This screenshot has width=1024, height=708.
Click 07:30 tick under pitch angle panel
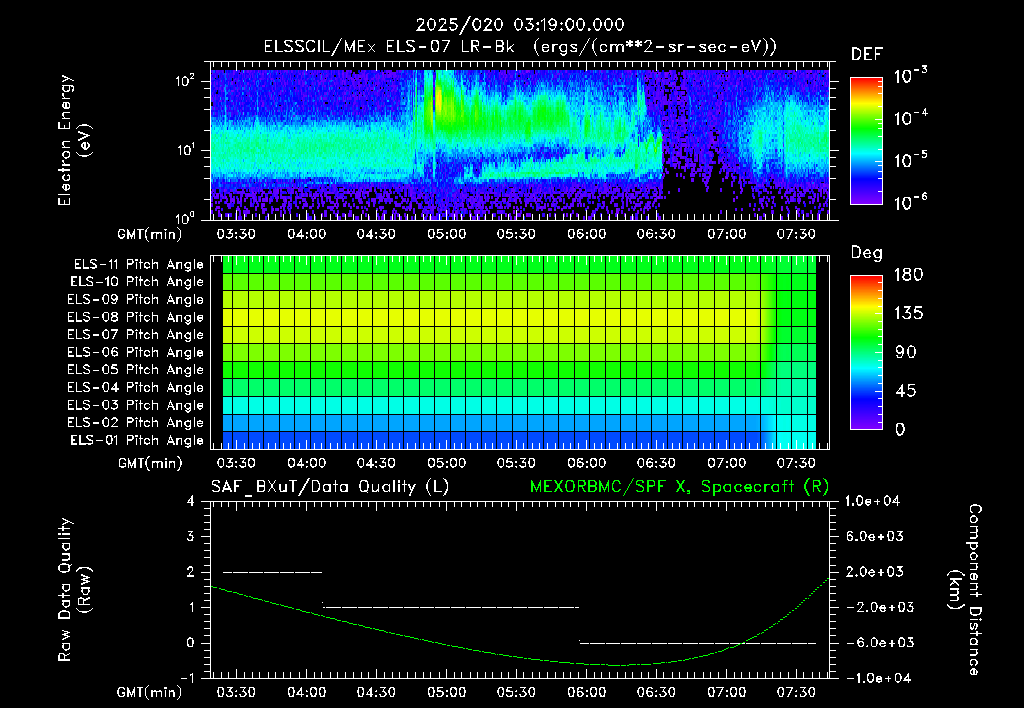tap(796, 463)
